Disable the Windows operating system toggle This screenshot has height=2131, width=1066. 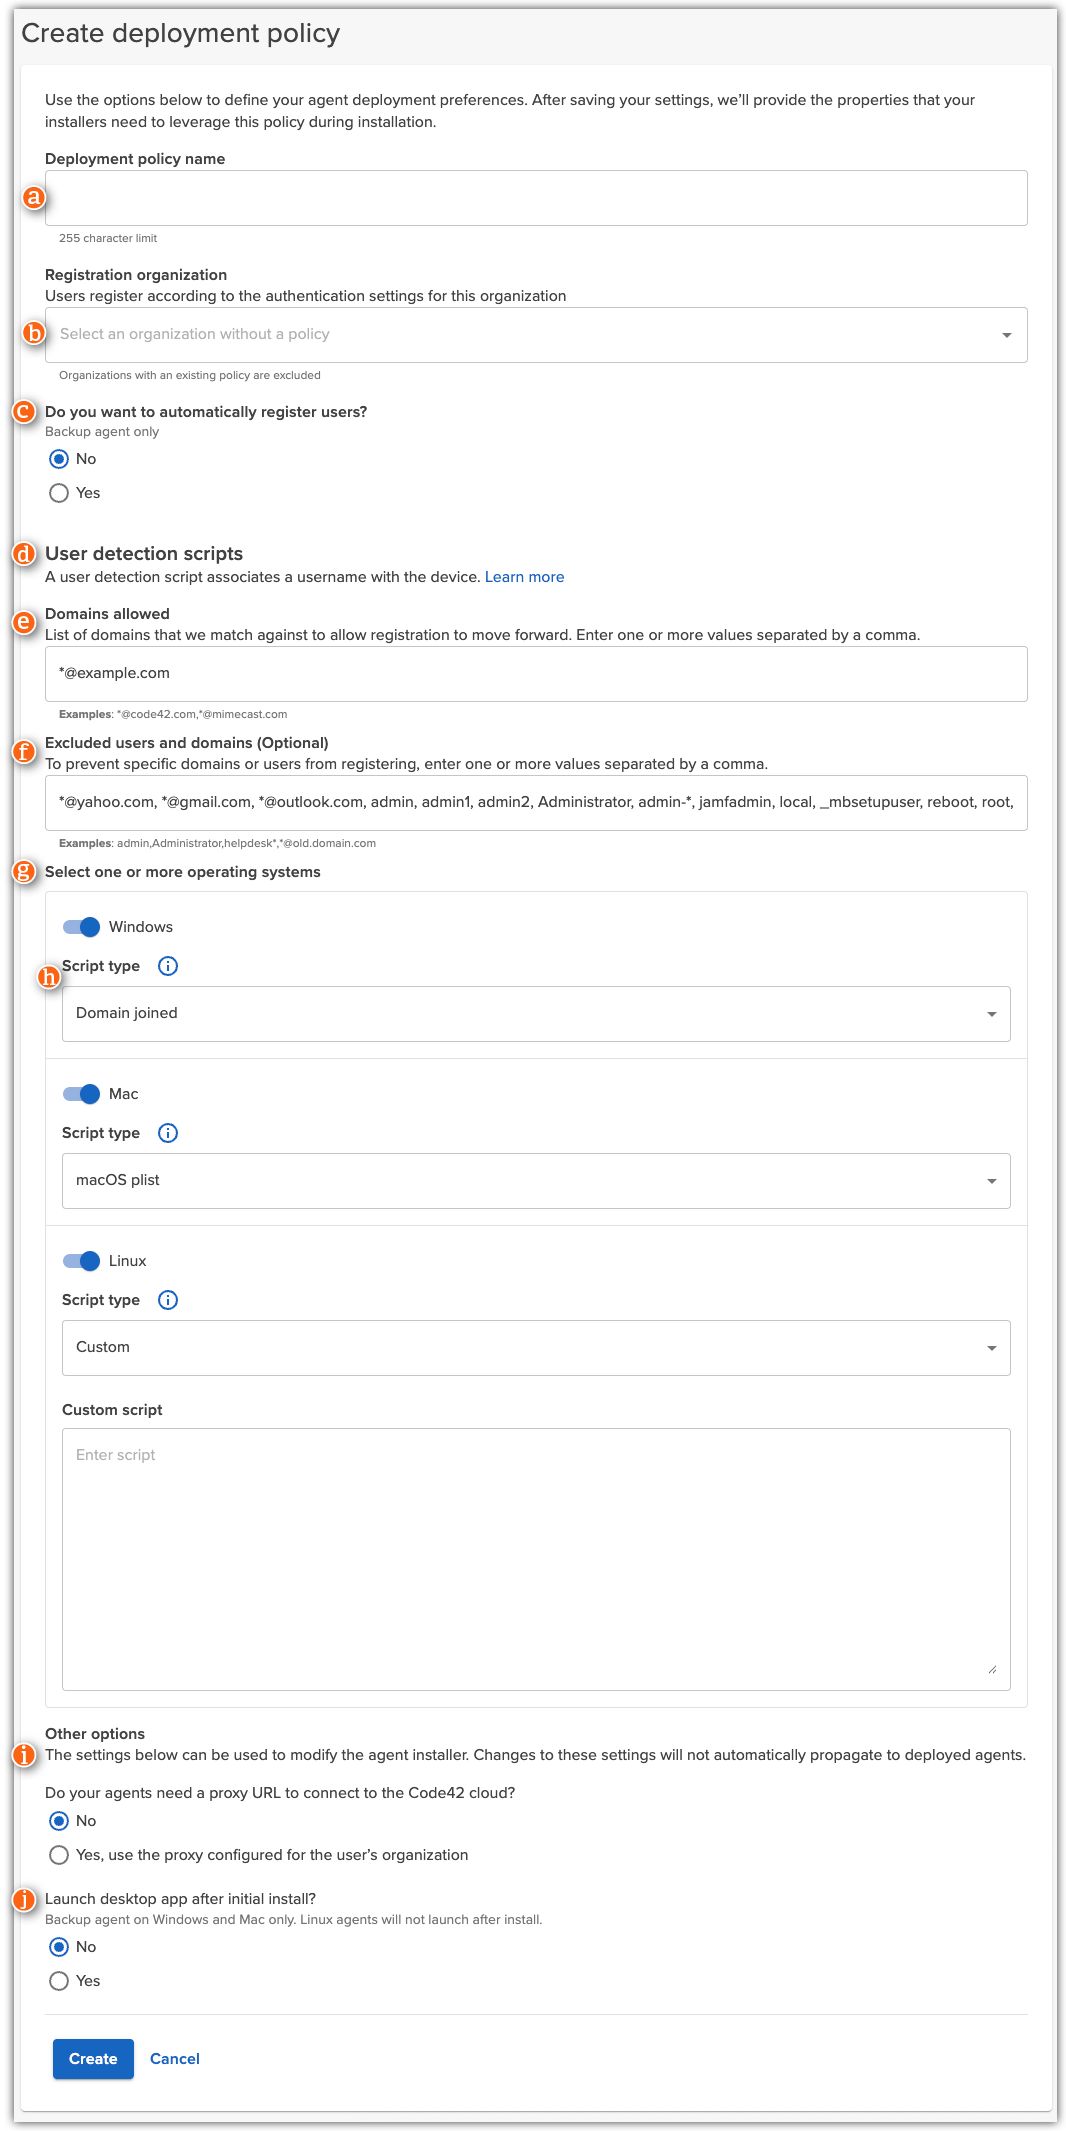[85, 926]
